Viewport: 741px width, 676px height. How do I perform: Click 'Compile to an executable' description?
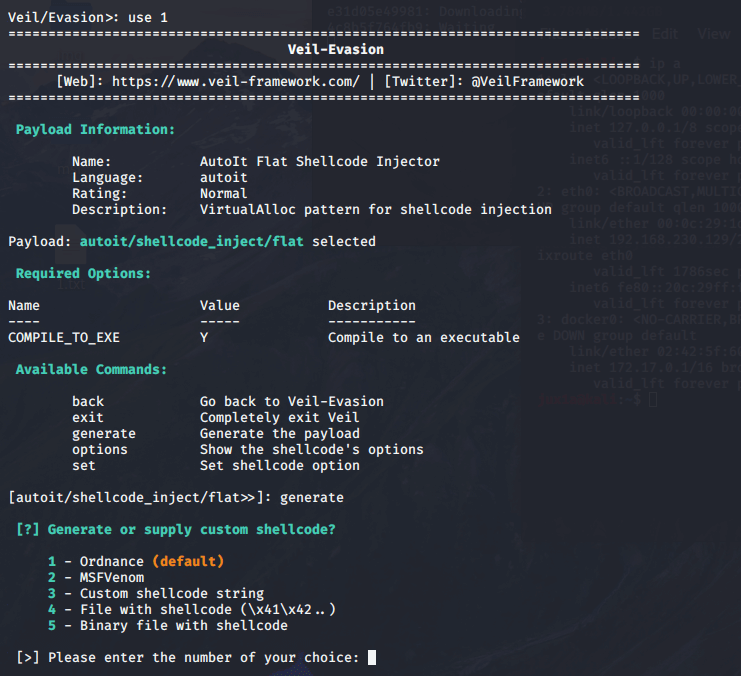click(423, 338)
